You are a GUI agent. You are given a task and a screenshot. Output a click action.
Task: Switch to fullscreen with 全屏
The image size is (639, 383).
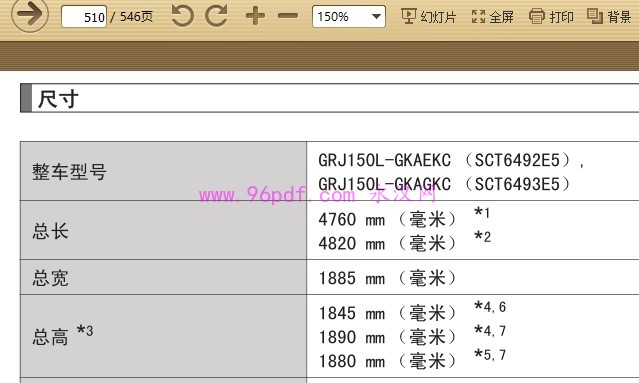coord(493,17)
